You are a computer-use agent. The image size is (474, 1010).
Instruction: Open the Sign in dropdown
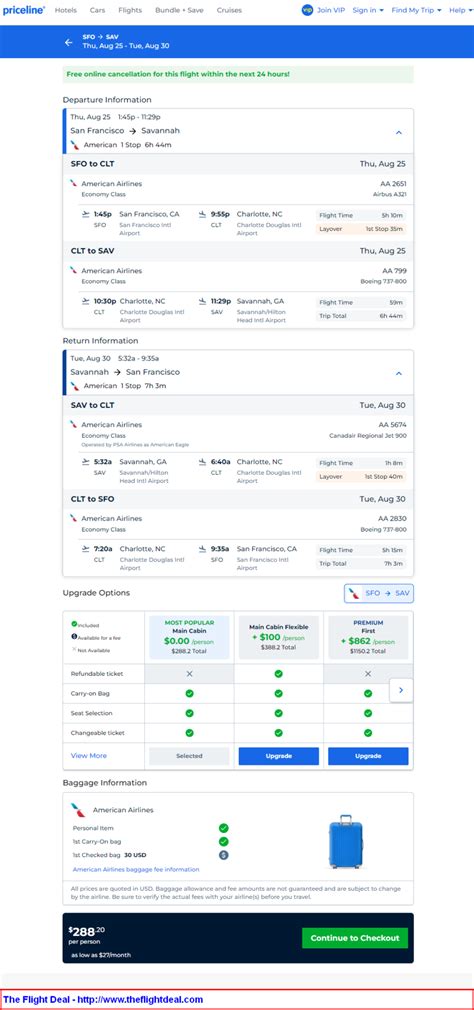(368, 10)
